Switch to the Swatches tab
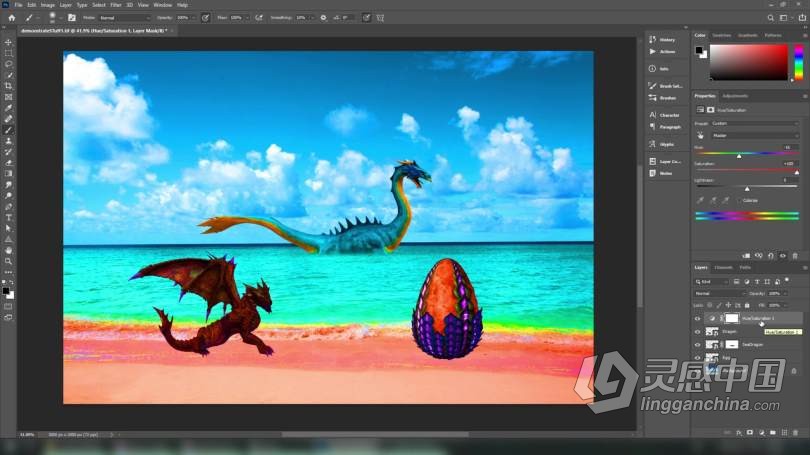 [722, 35]
